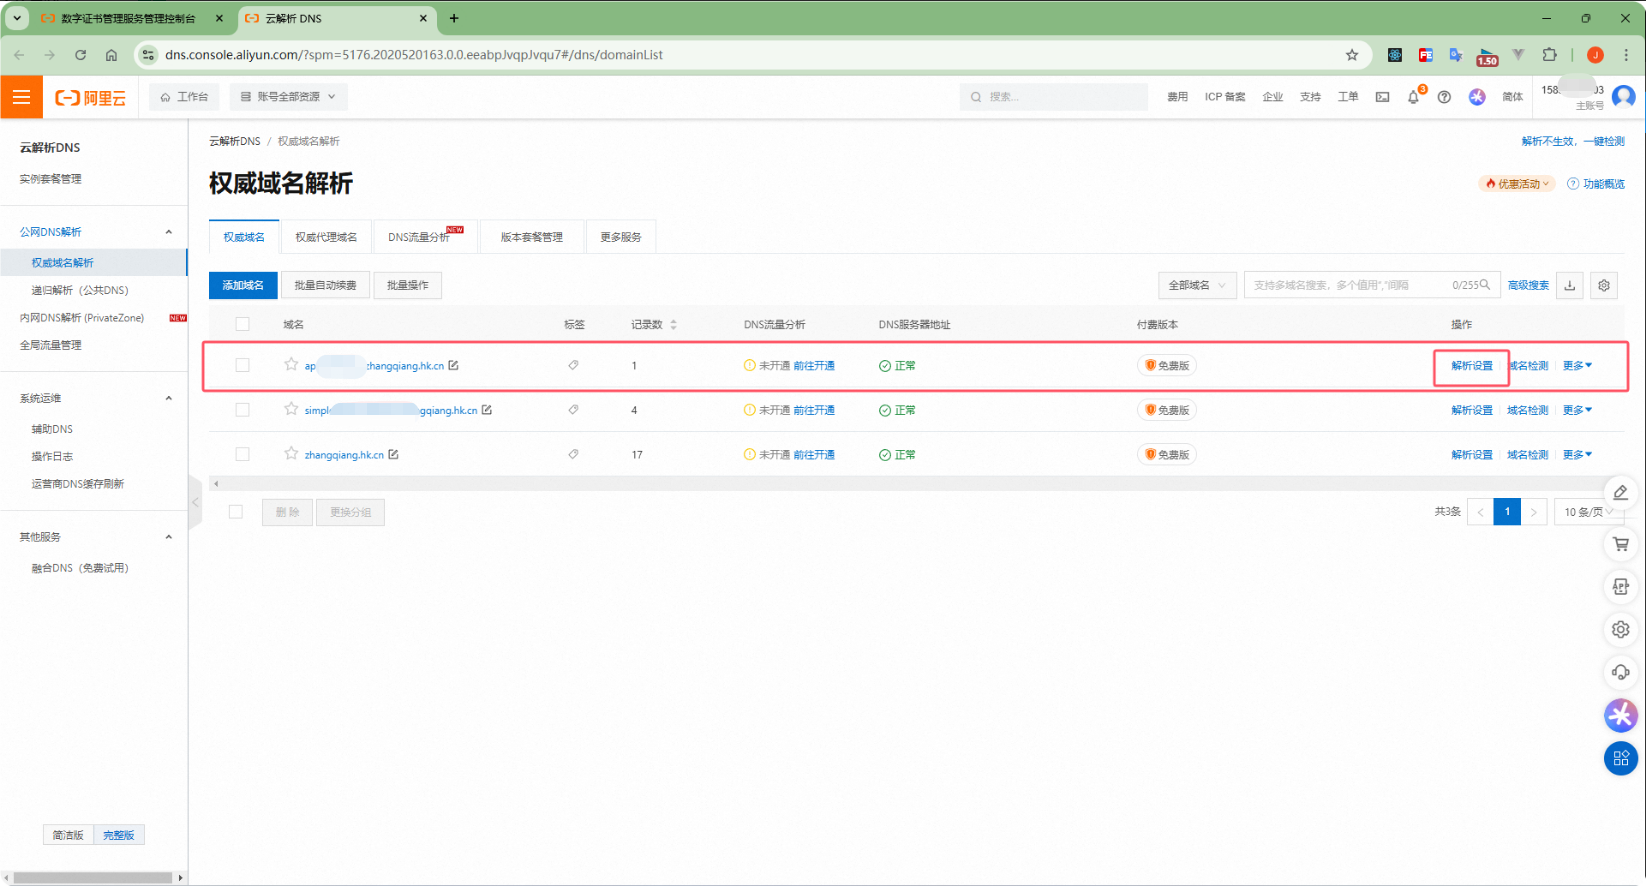Screen dimensions: 1646x886
Task: Open the 10 条/页 page size dropdown
Action: [1587, 512]
